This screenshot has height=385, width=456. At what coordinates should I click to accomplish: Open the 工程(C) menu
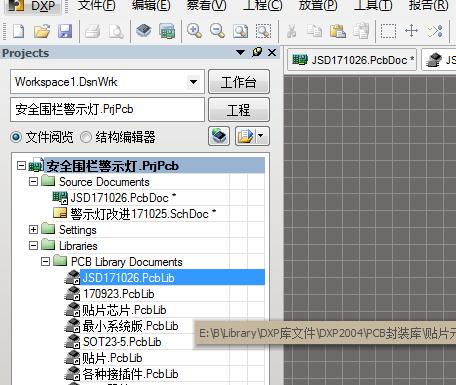point(263,5)
